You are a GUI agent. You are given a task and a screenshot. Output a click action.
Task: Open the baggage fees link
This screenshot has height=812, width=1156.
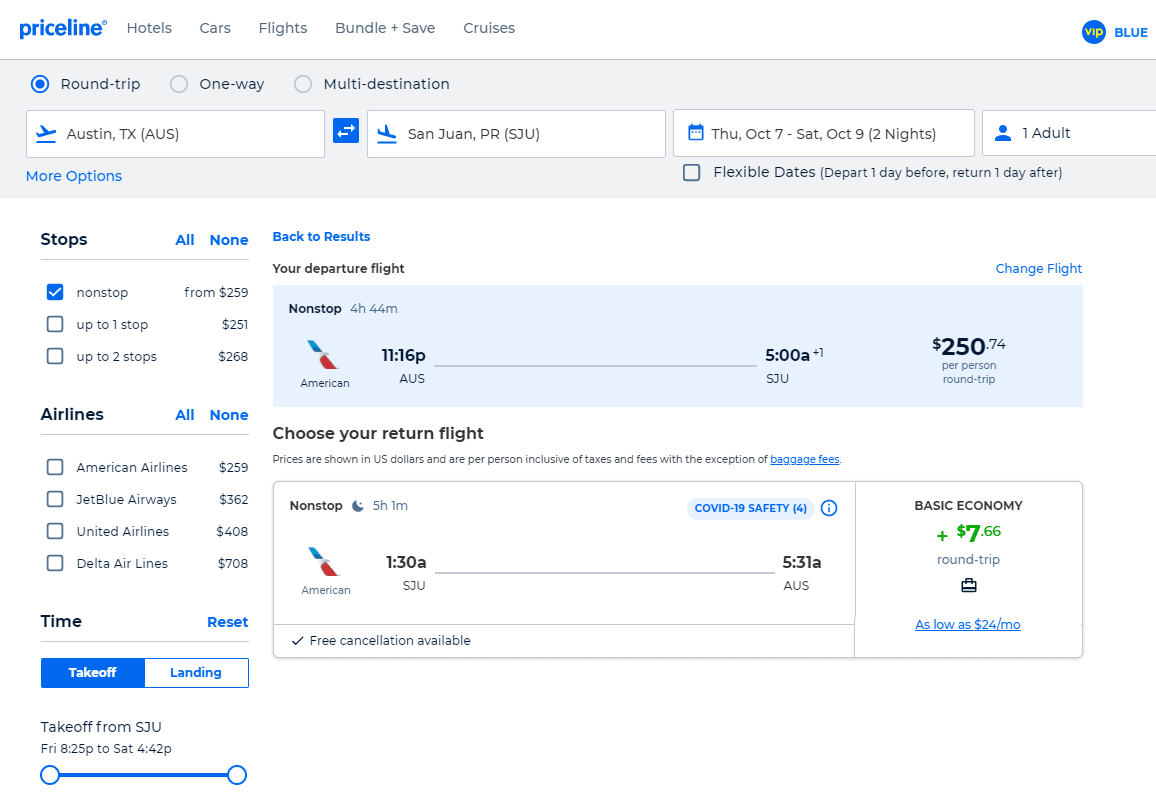804,459
